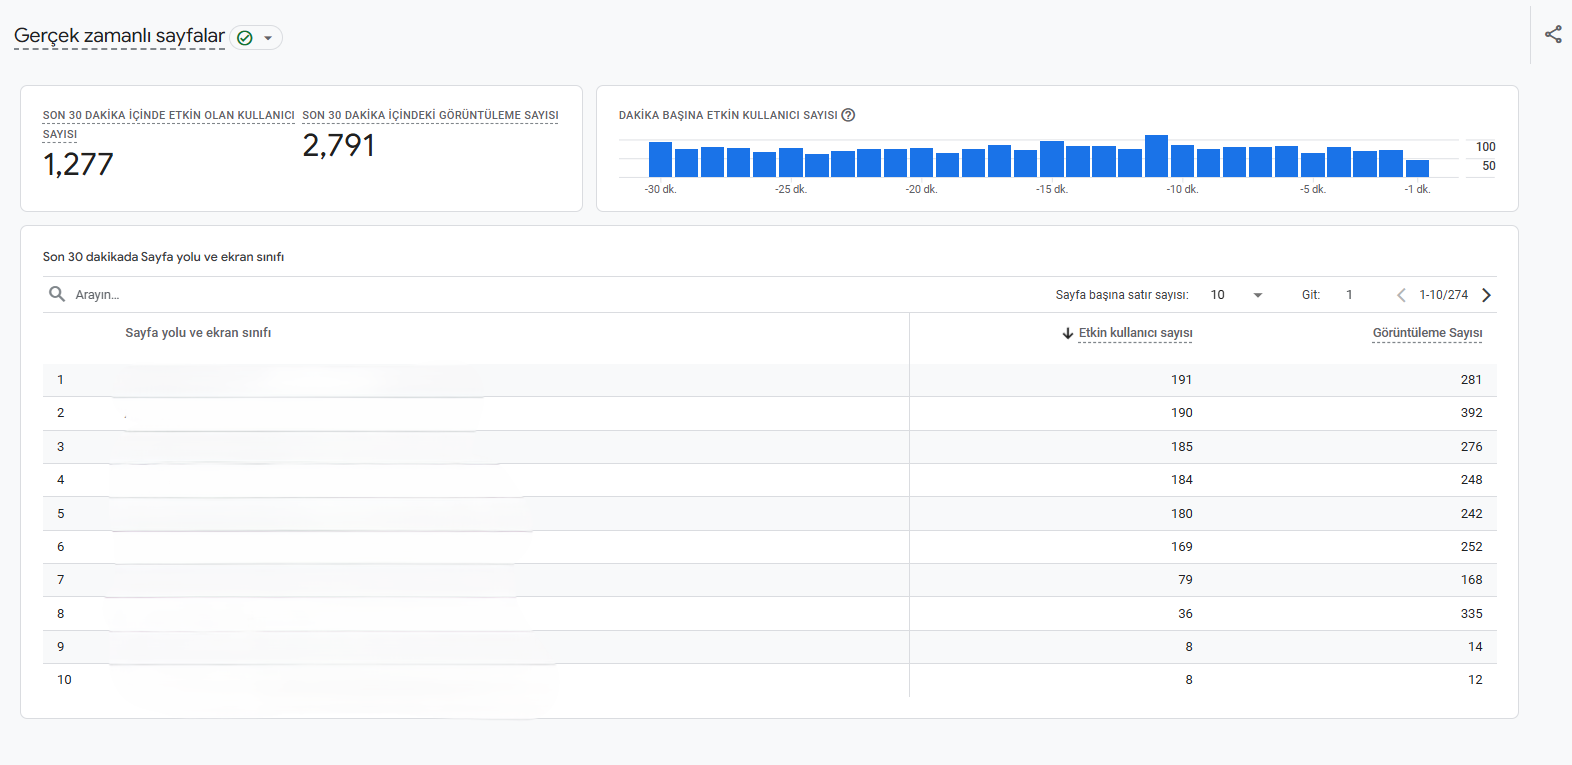Click Son 30 dakika içinde etkin olan kullanıcı label
This screenshot has height=765, width=1572.
pyautogui.click(x=168, y=124)
